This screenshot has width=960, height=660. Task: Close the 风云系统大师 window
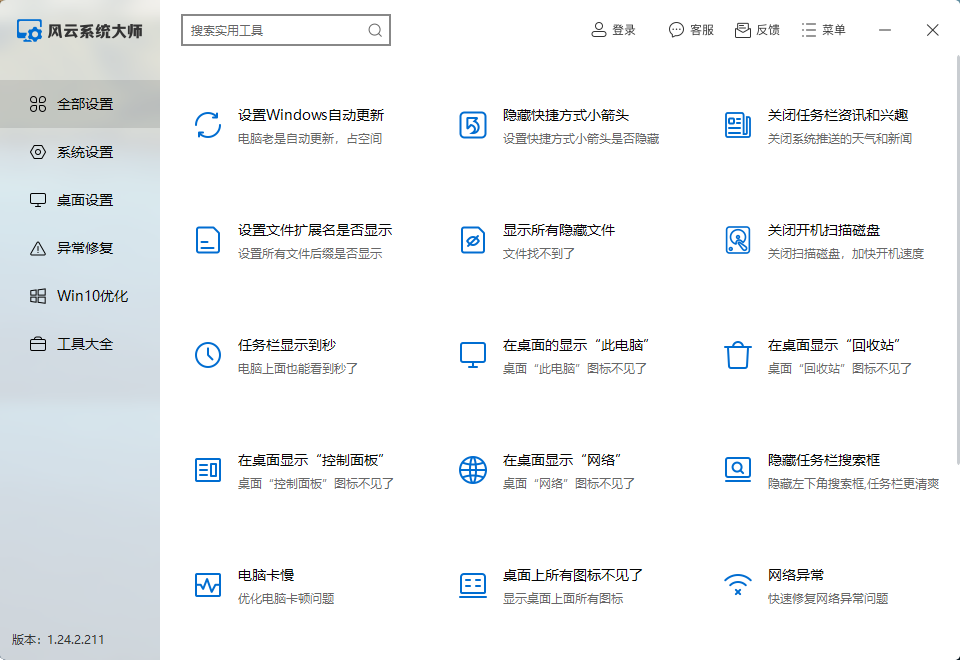click(x=932, y=30)
